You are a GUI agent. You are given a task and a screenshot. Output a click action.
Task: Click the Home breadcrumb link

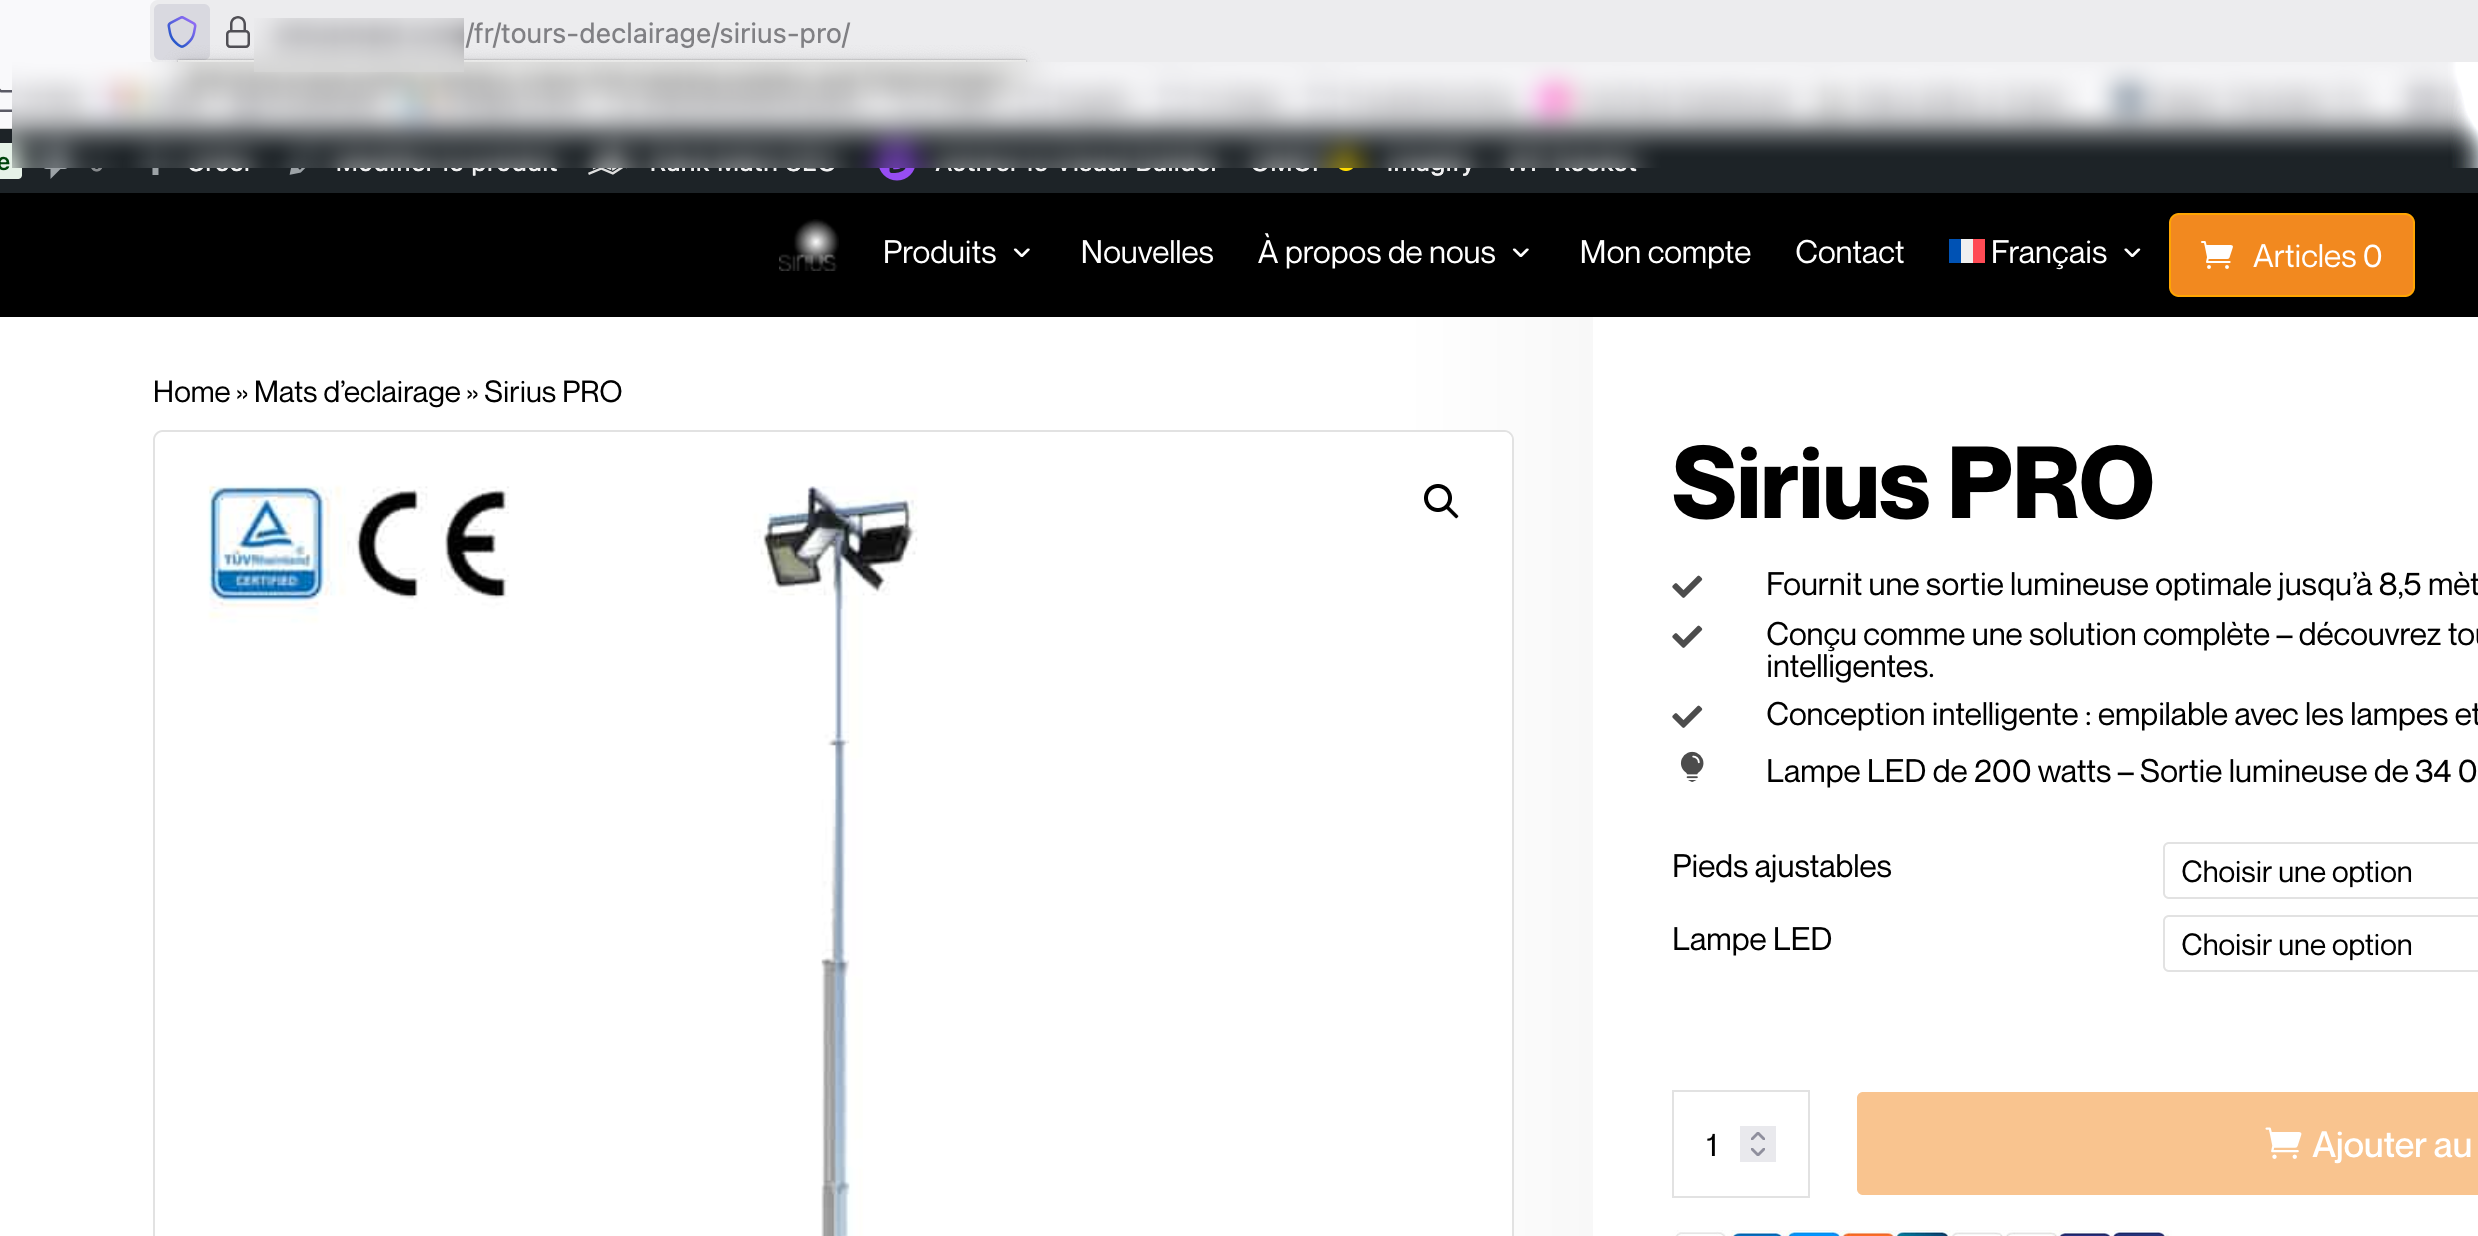191,392
